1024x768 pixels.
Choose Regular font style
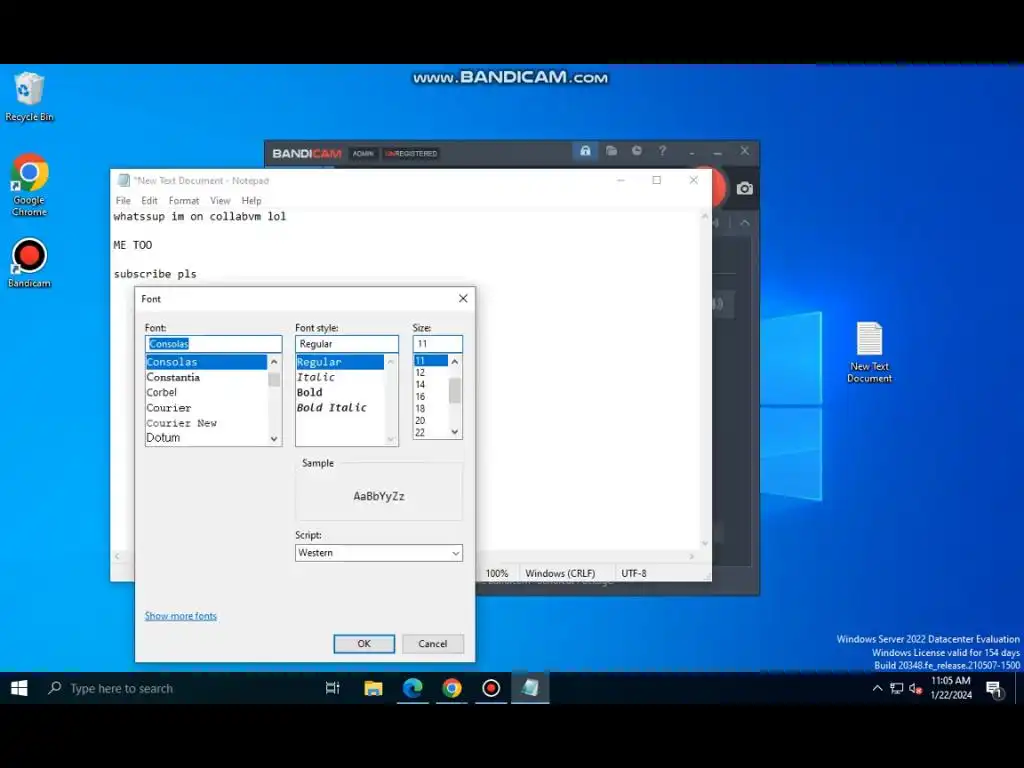click(x=340, y=362)
